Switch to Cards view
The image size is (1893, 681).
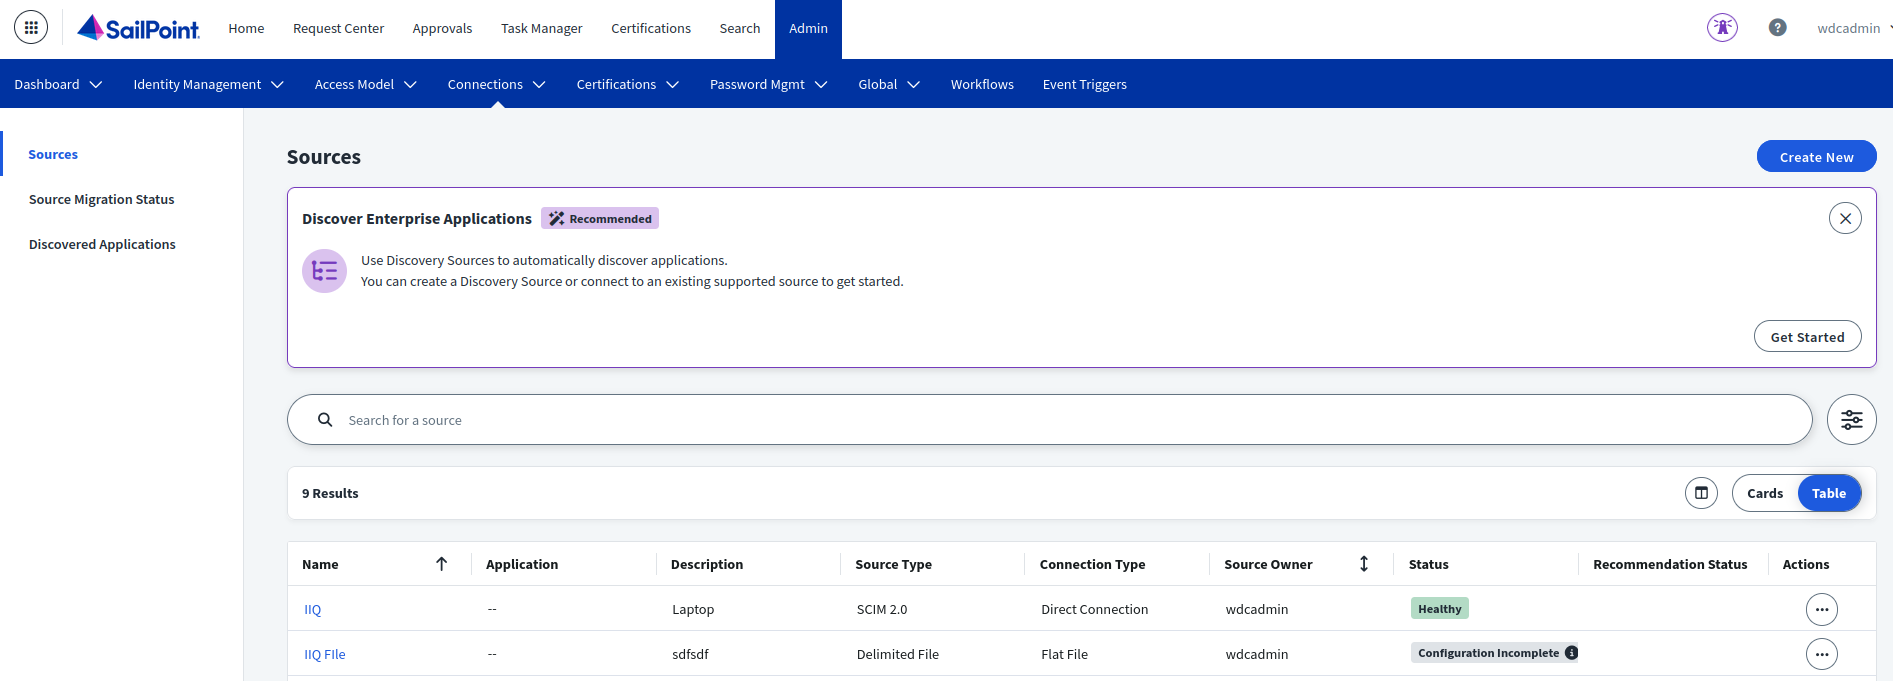(1764, 493)
